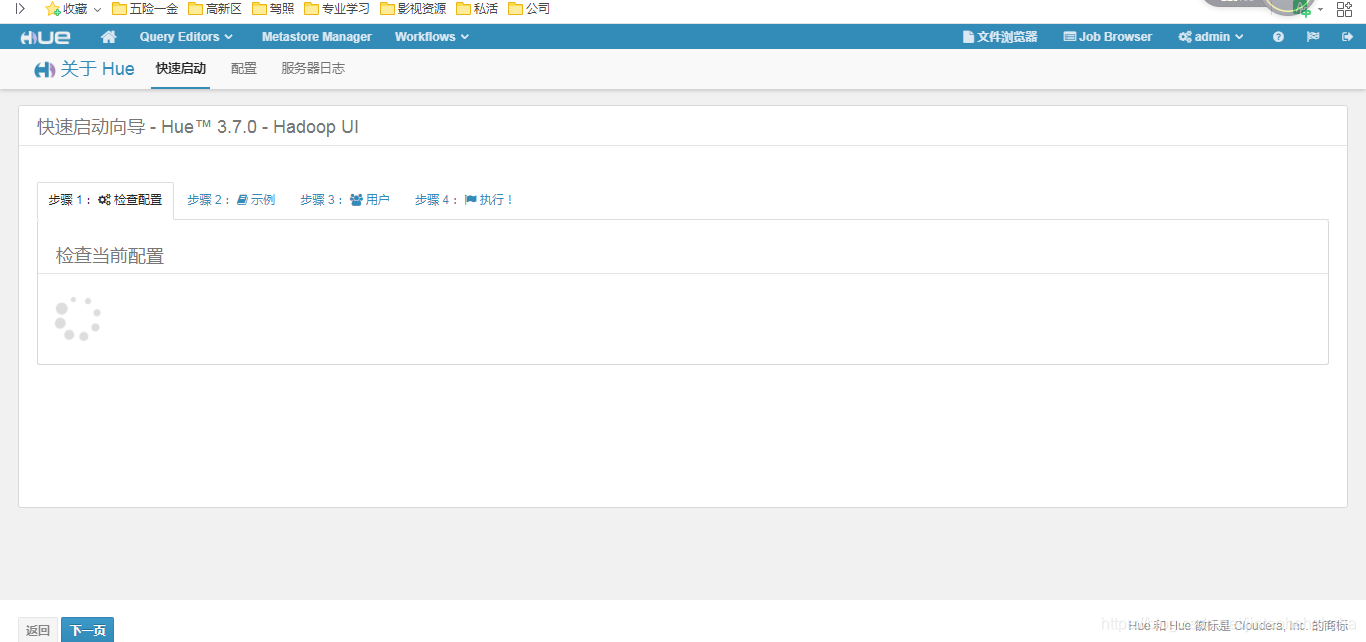Open the Query Editors dropdown menu
The height and width of the screenshot is (642, 1366).
point(186,37)
